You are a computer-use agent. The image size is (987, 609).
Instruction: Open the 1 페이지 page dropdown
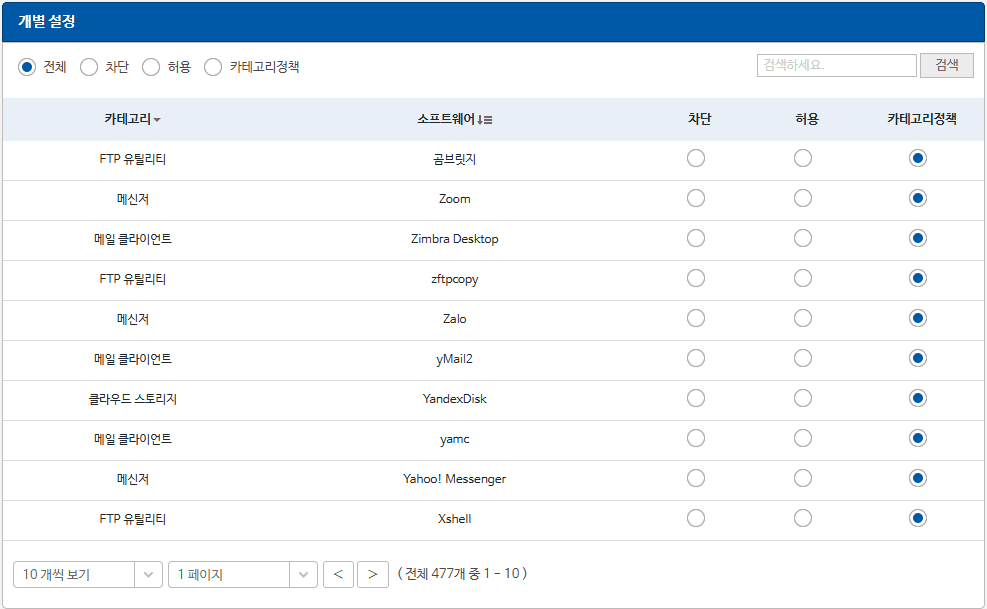click(x=243, y=574)
